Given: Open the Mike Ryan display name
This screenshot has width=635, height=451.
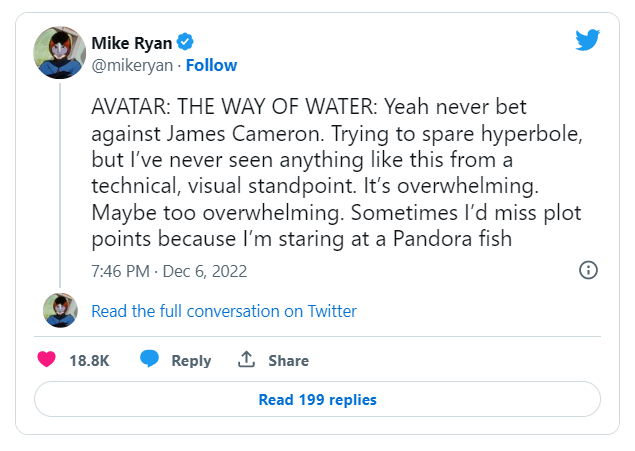Looking at the screenshot, I should point(131,42).
